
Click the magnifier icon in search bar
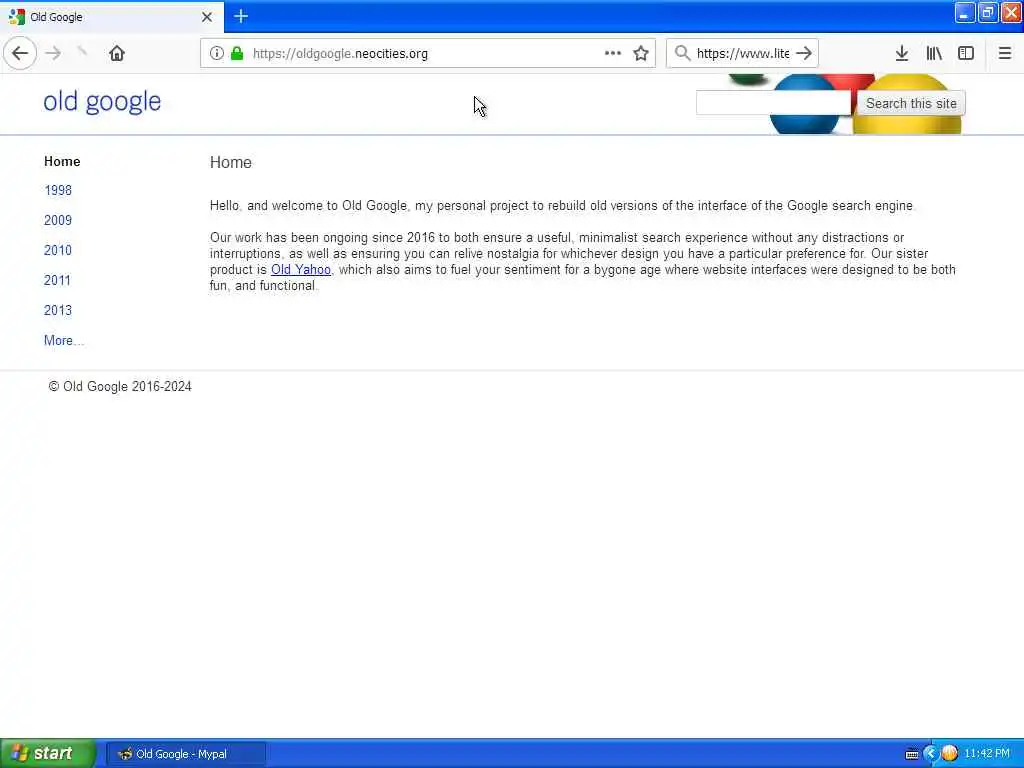(x=682, y=53)
